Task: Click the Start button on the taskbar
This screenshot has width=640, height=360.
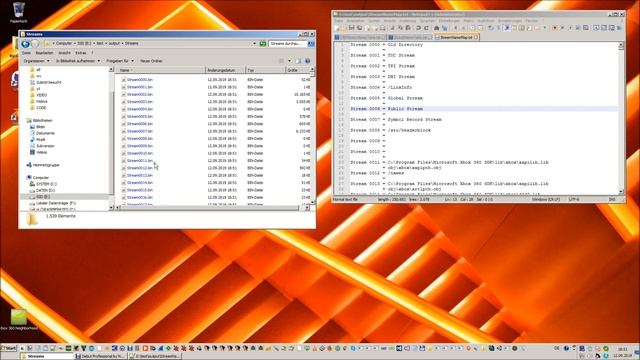Action: click(9, 348)
